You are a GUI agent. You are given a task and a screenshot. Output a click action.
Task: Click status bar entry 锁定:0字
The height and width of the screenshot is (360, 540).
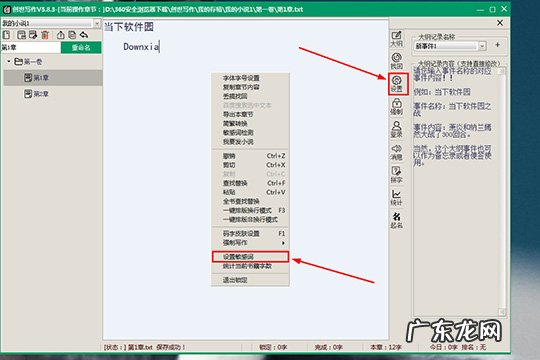coord(273,347)
